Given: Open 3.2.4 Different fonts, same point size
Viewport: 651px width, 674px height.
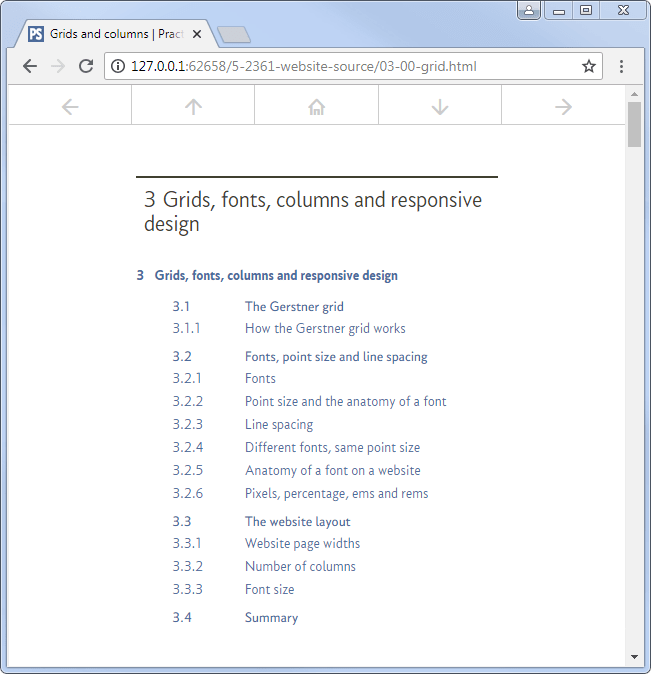Looking at the screenshot, I should pyautogui.click(x=296, y=447).
